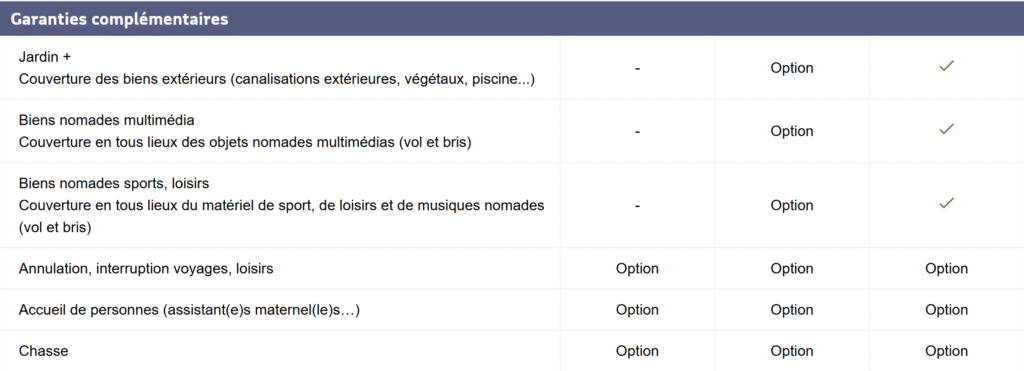The height and width of the screenshot is (371, 1024).
Task: Click middle Option for Biens nomades multimédia
Action: [x=792, y=131]
